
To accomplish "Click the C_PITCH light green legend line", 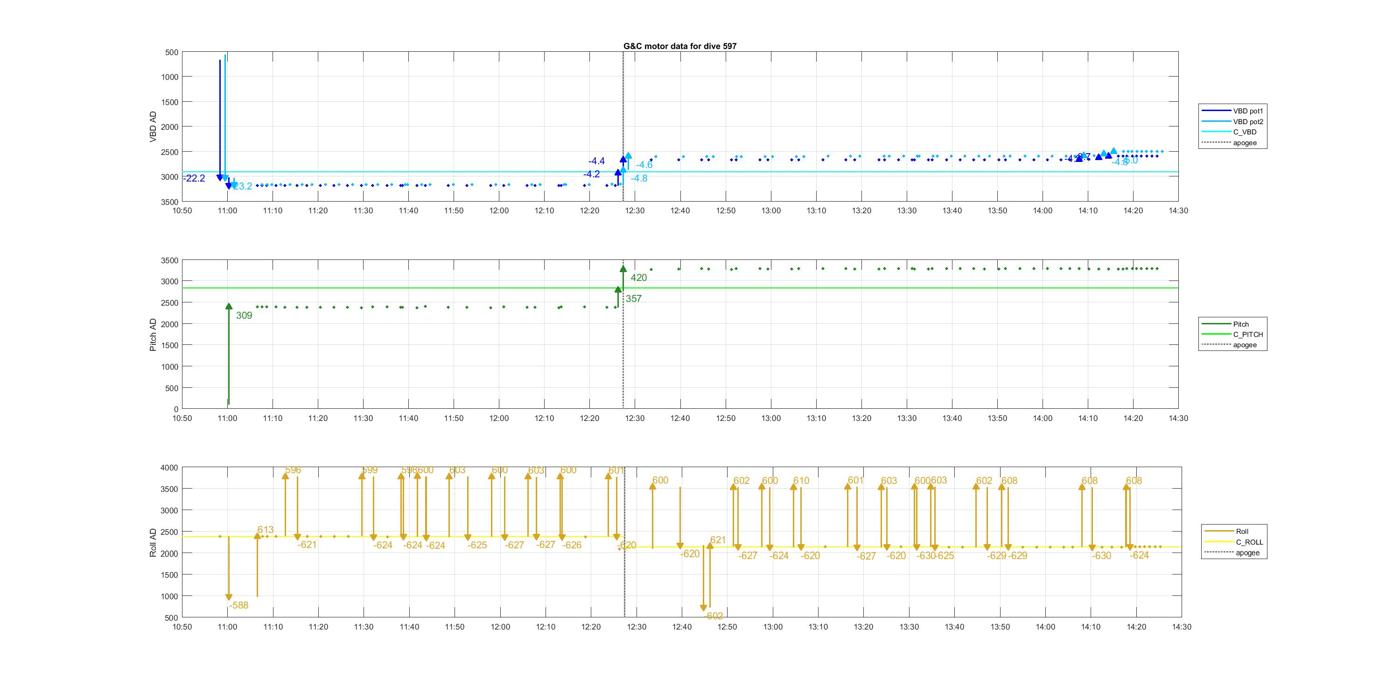I will coord(1217,335).
